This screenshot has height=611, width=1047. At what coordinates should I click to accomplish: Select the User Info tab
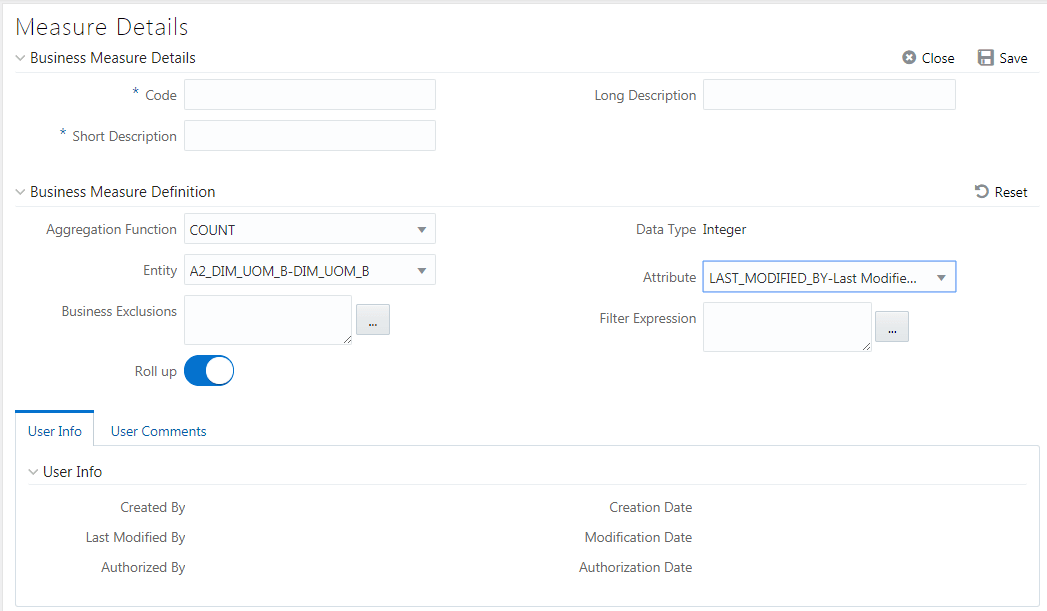[55, 431]
